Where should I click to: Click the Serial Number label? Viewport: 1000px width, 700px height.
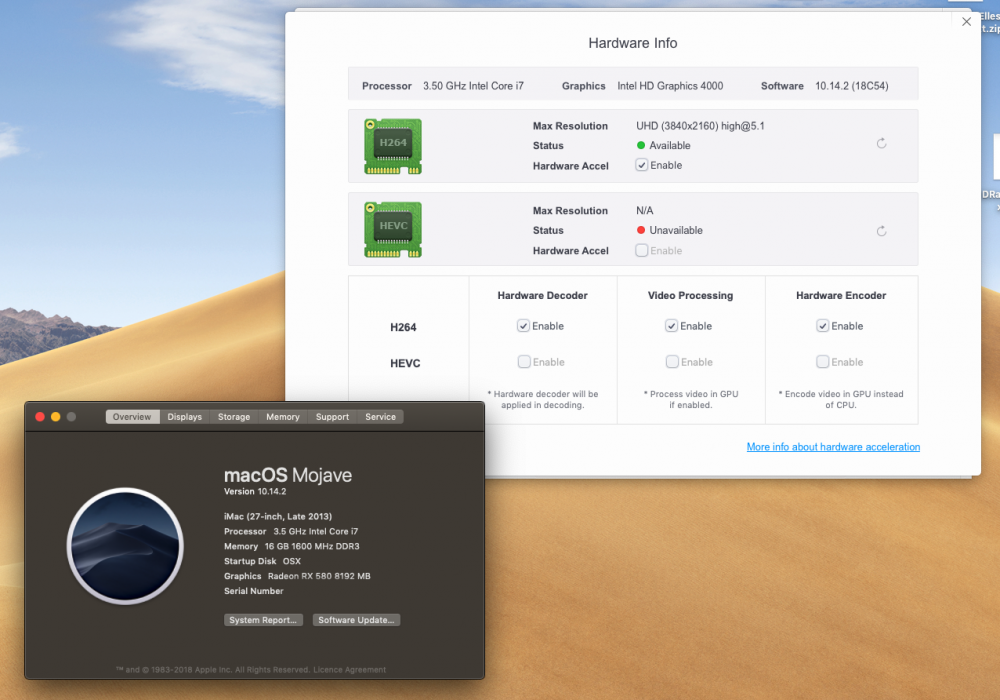coord(254,591)
